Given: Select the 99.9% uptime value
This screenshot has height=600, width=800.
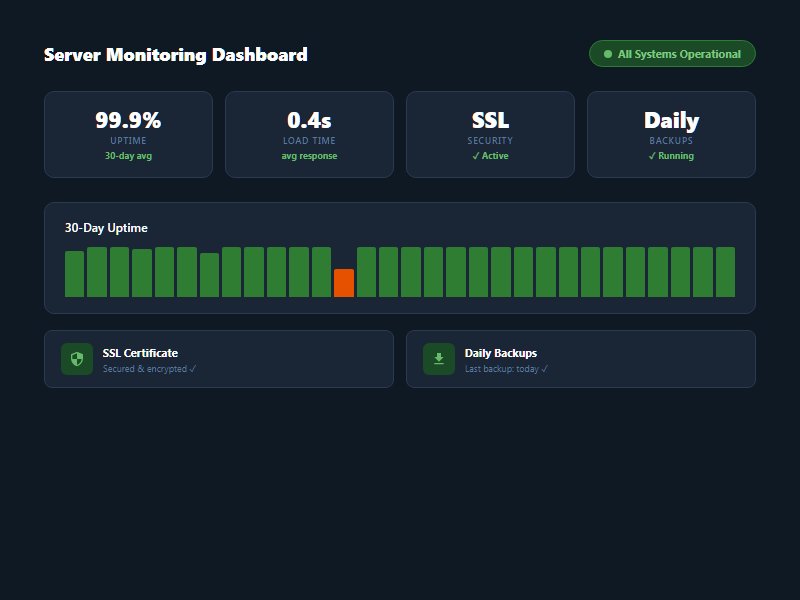Looking at the screenshot, I should pos(128,120).
